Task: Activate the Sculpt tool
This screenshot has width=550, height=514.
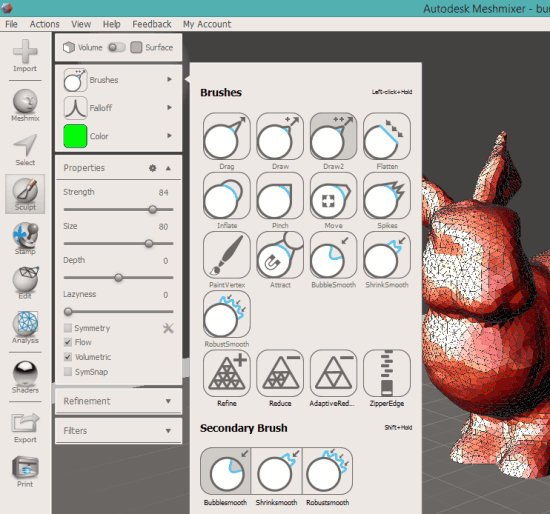Action: tap(25, 194)
